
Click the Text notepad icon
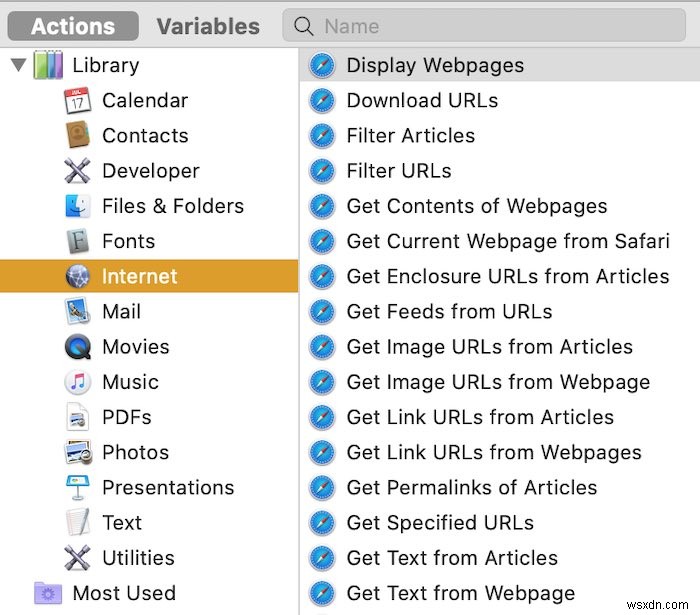[x=78, y=522]
